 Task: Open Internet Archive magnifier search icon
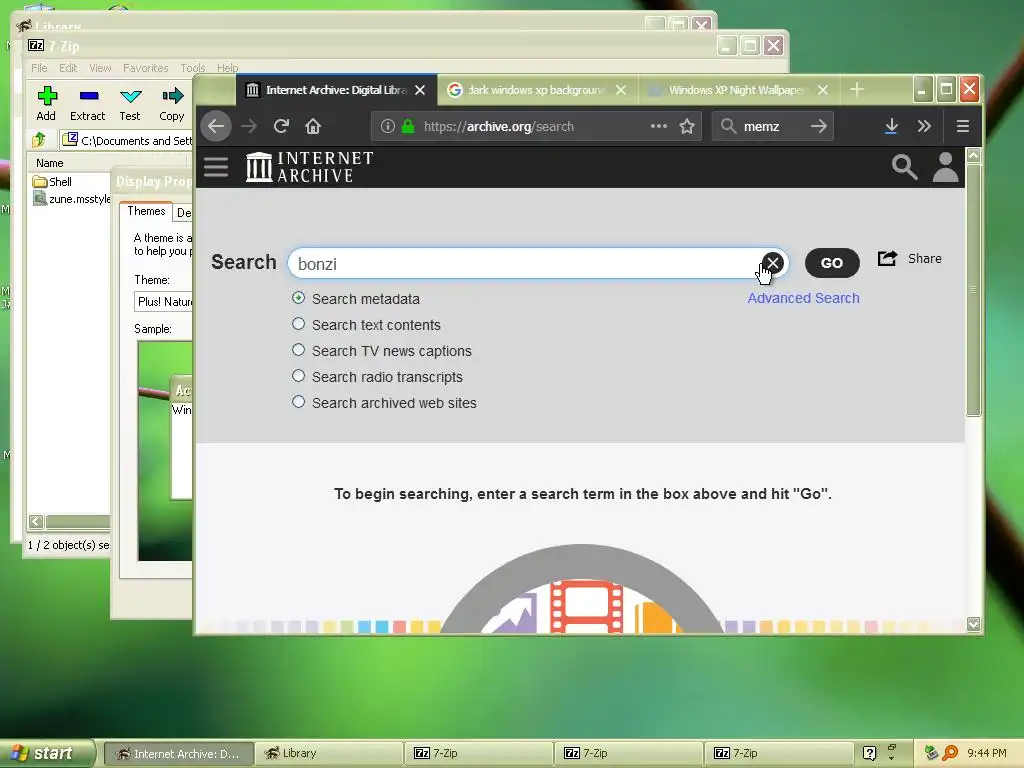tap(904, 167)
